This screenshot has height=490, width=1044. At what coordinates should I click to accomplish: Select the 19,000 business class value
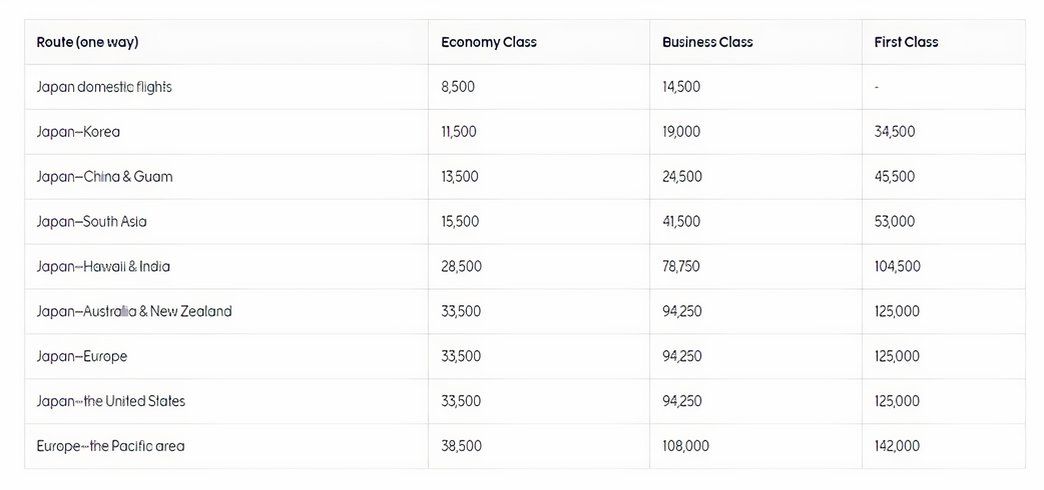(x=681, y=132)
